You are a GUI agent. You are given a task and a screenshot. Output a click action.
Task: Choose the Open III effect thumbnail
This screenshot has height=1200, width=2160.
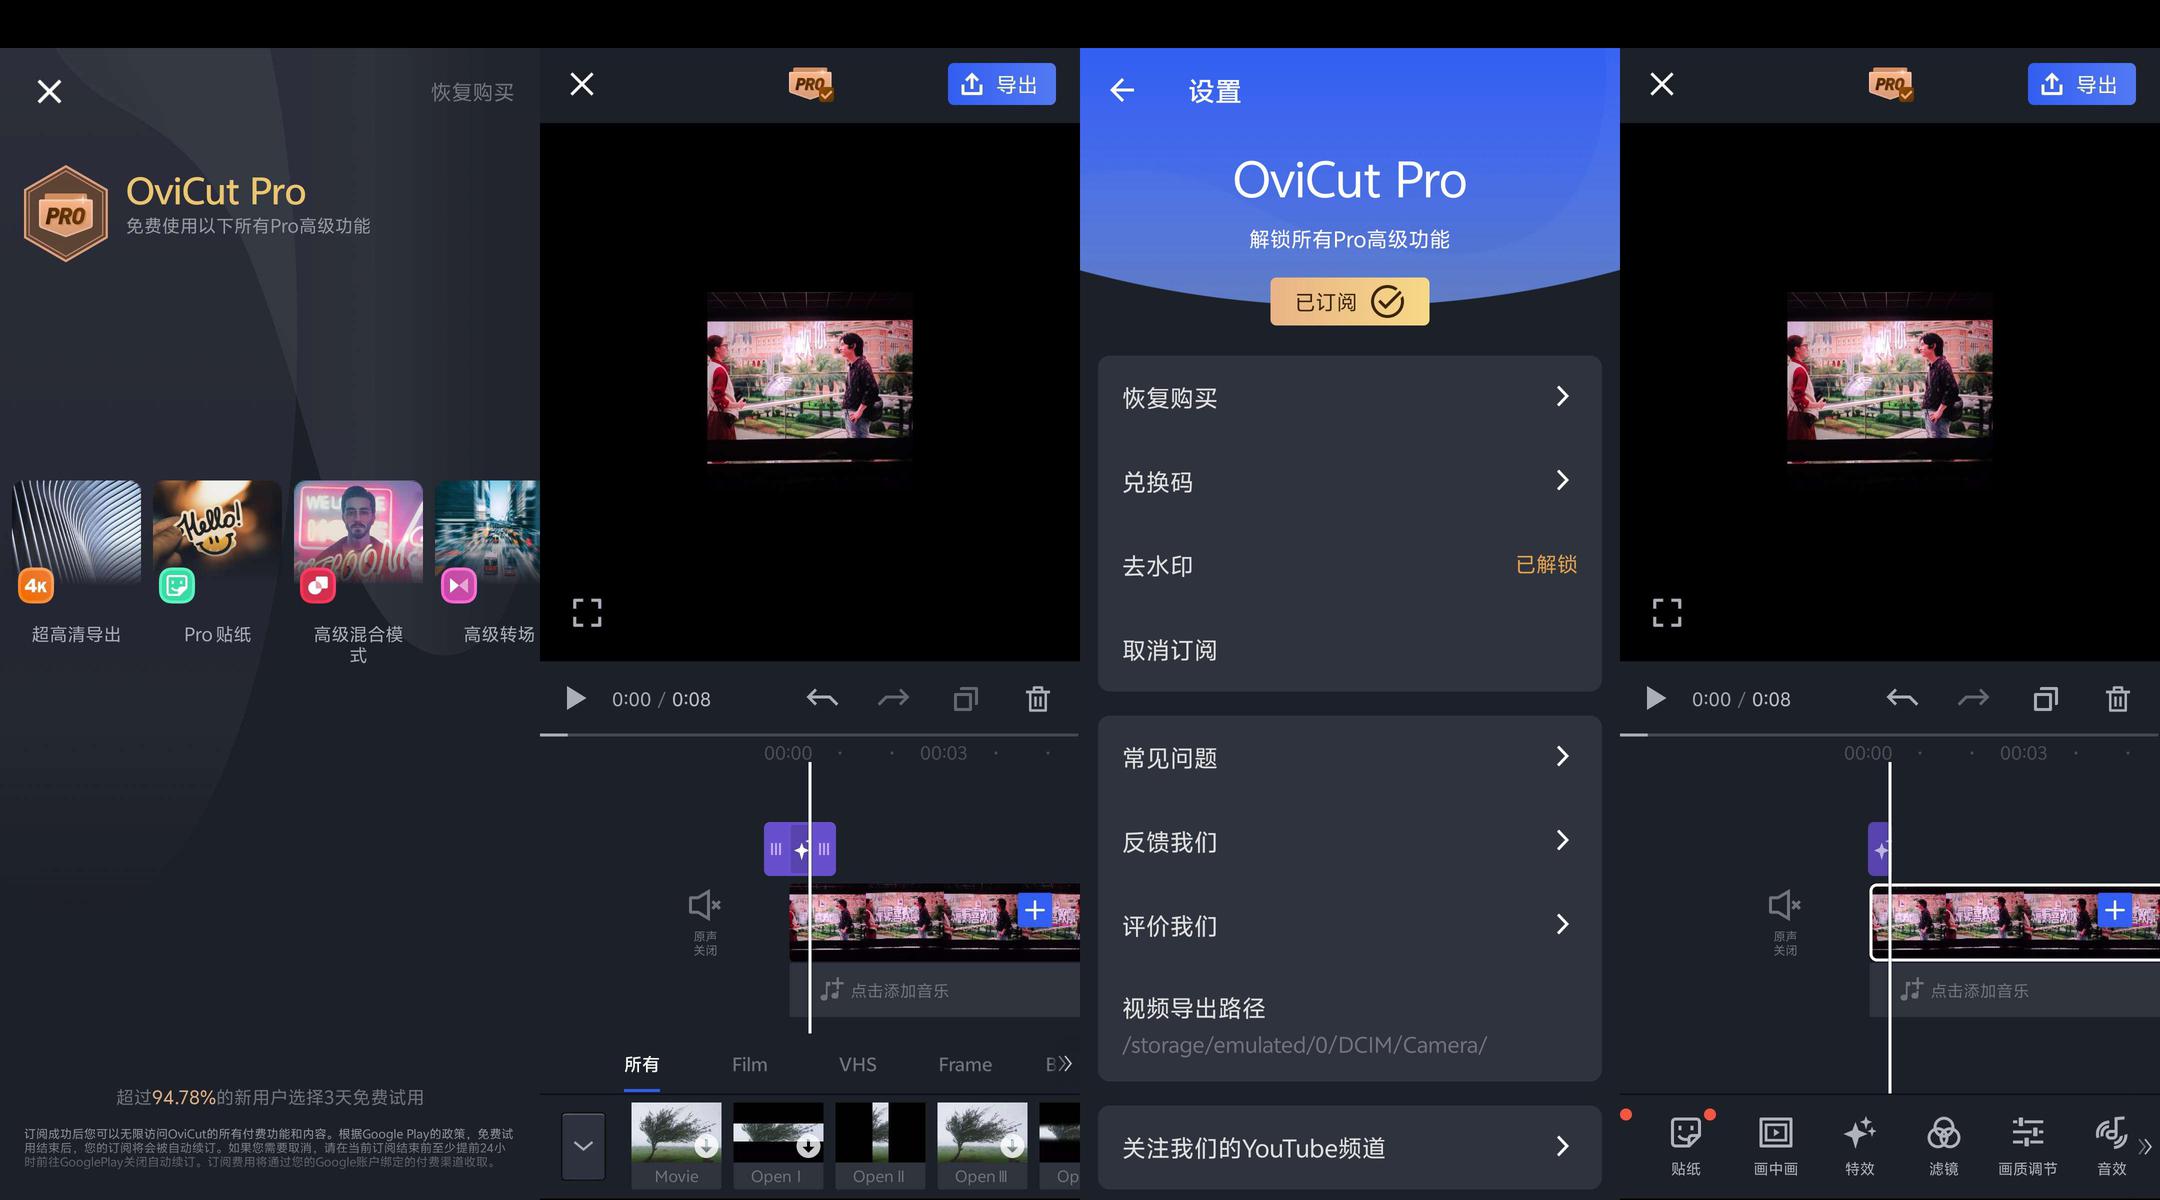[x=982, y=1146]
